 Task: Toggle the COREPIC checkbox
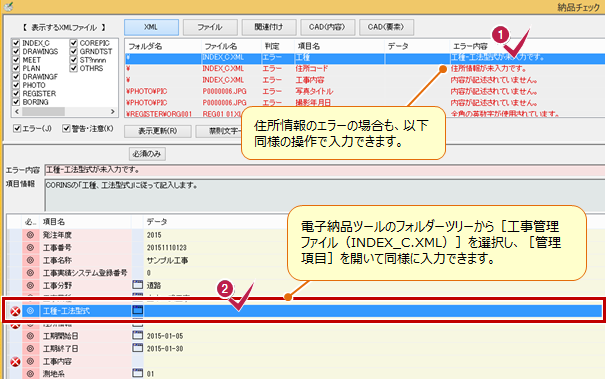click(x=74, y=43)
